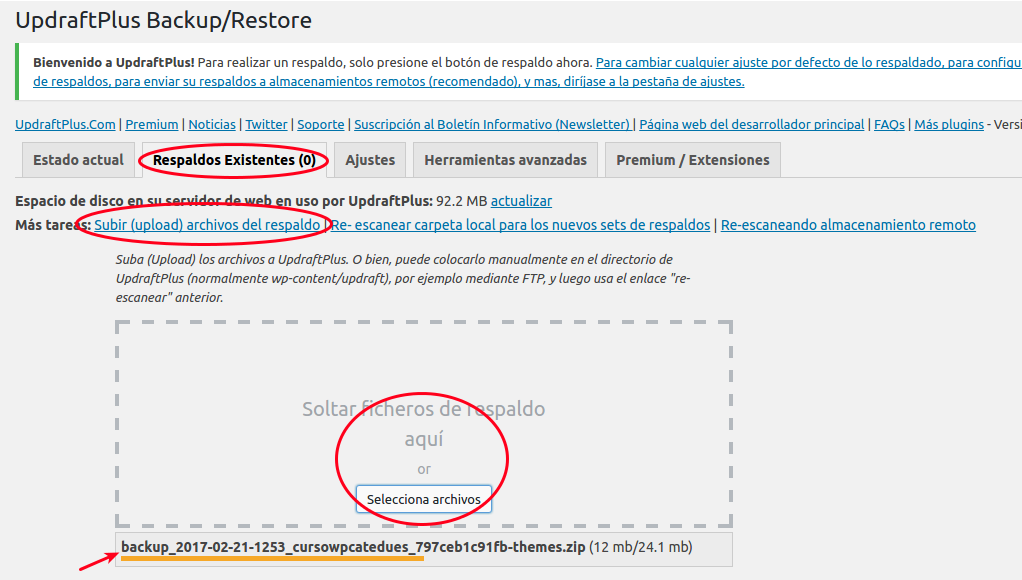This screenshot has width=1022, height=580.
Task: Open the newsletter subscription link
Action: click(x=492, y=124)
